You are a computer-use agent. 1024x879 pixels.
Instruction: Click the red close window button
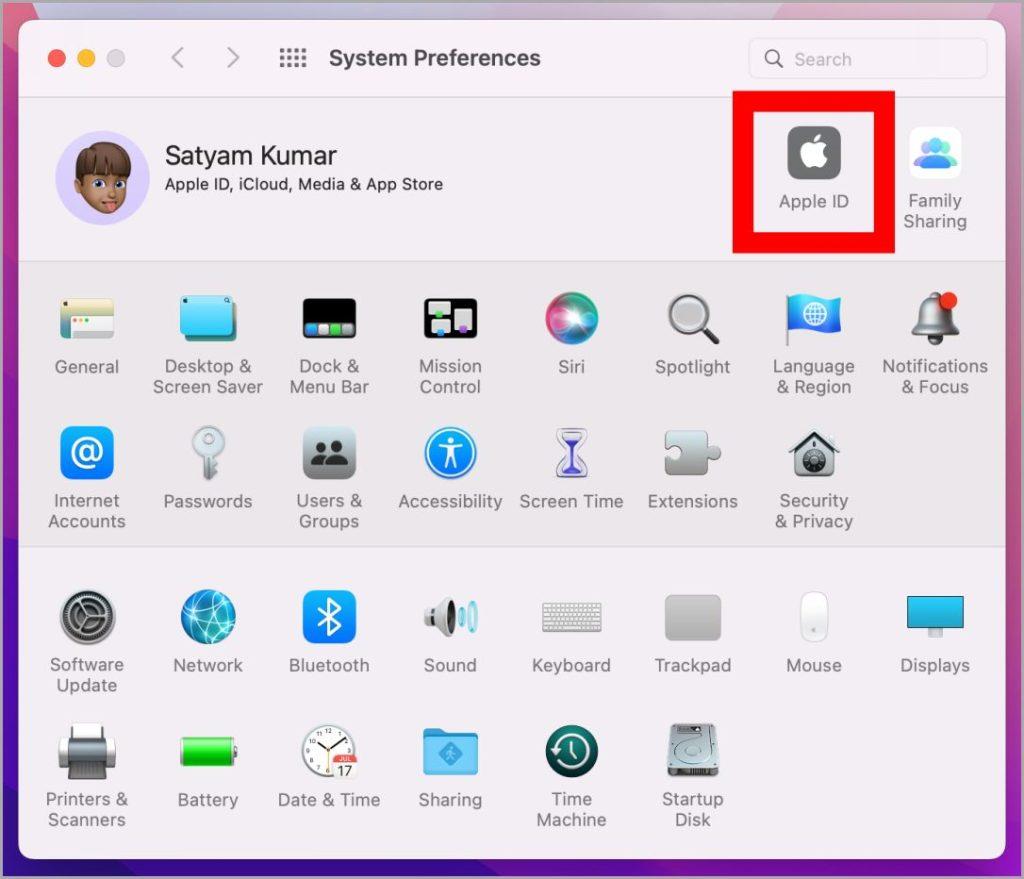tap(57, 58)
